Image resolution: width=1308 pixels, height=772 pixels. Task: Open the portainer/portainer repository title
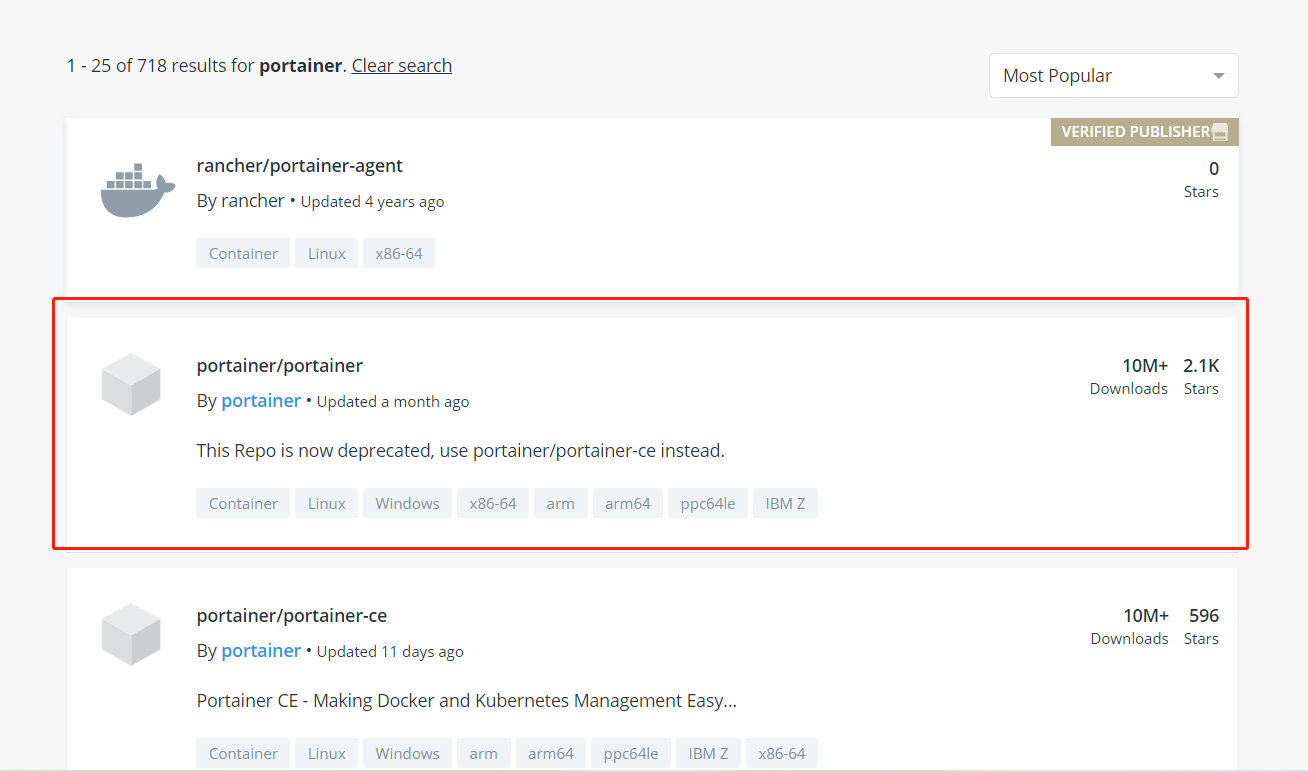tap(280, 366)
